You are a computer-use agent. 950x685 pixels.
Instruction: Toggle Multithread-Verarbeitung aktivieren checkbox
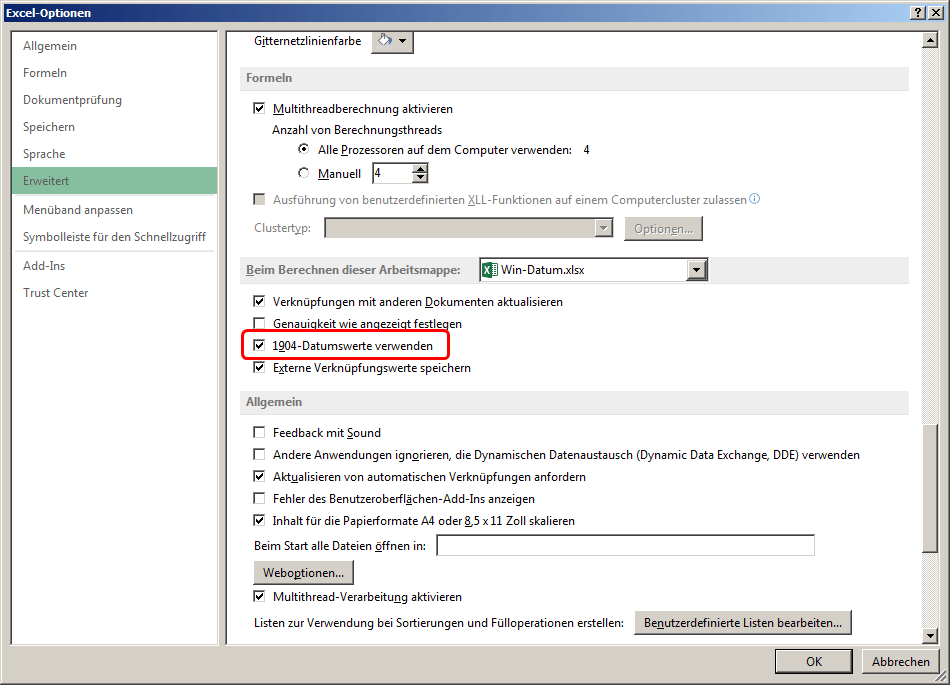(259, 596)
